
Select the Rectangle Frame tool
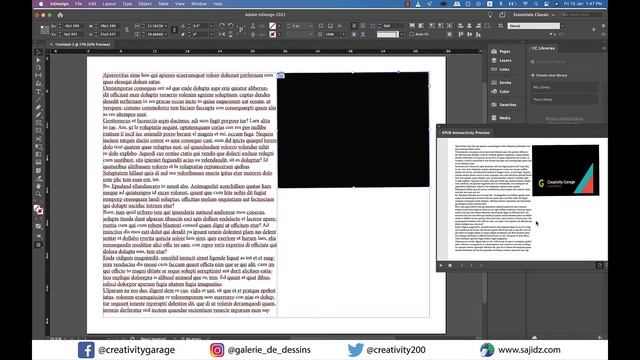pos(38,123)
